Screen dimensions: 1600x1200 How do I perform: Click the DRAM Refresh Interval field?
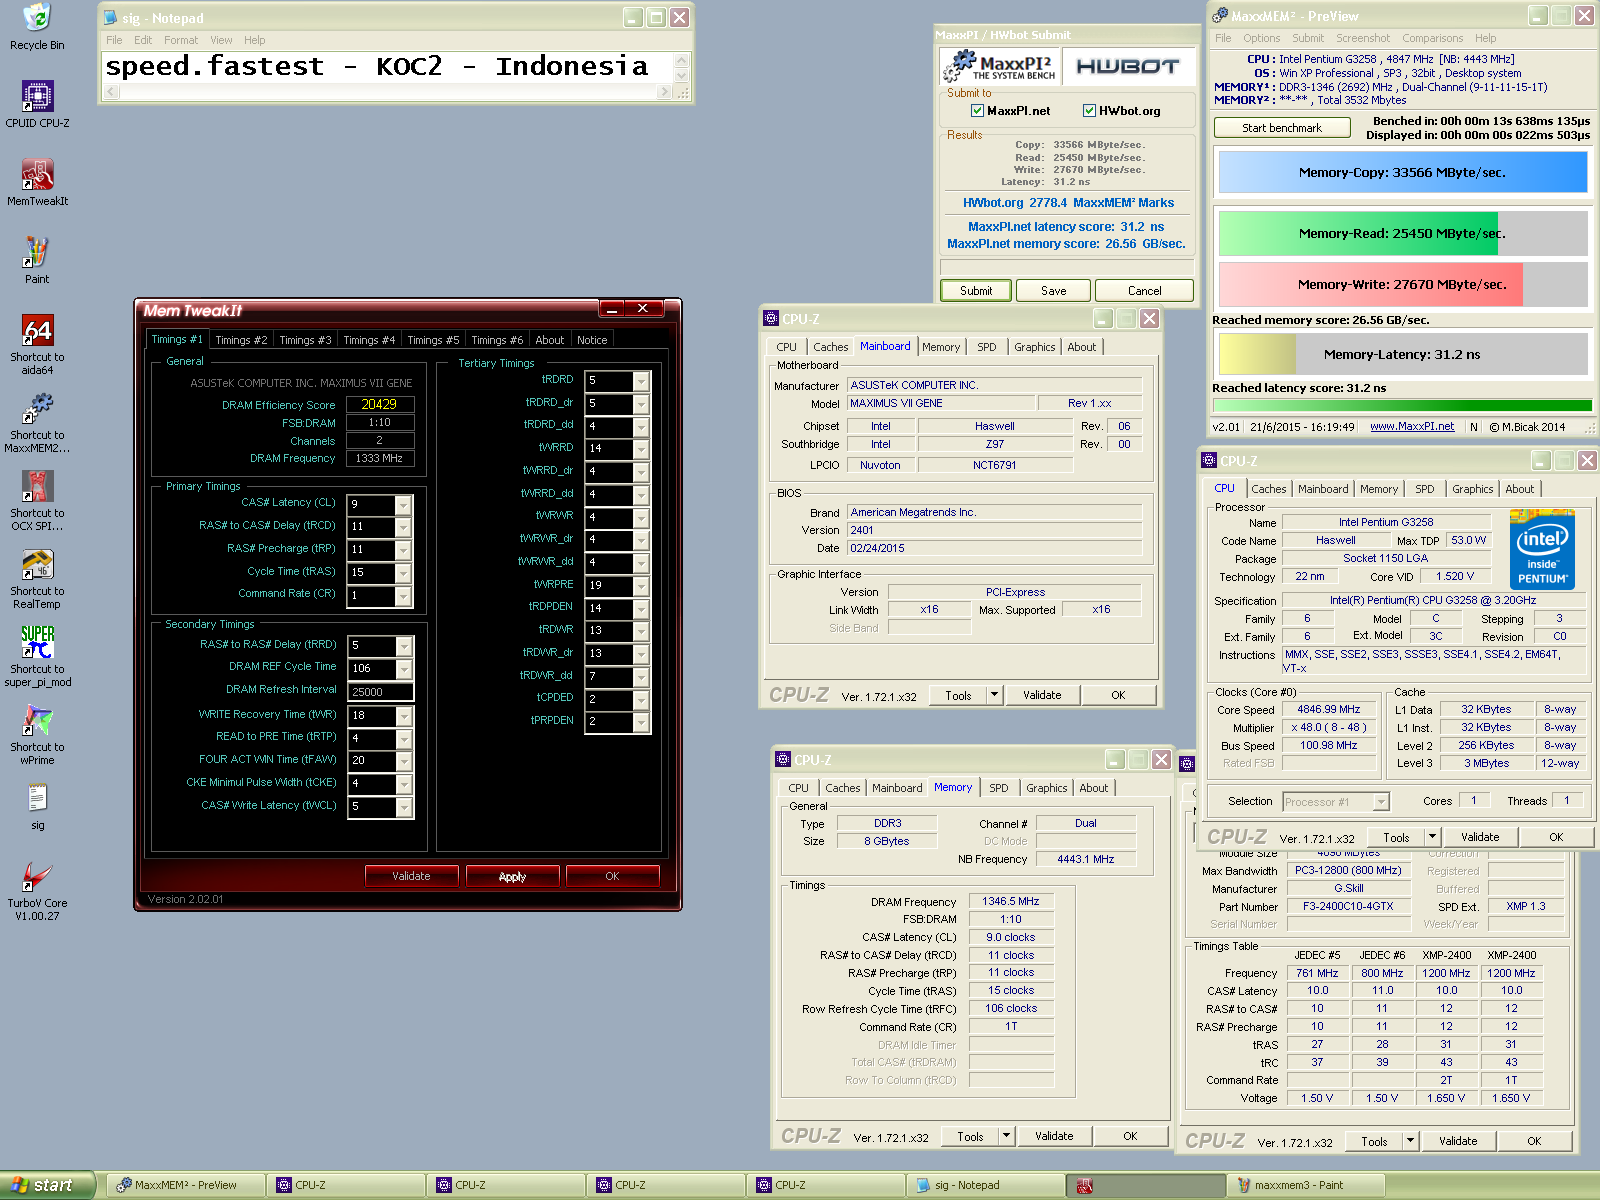380,692
